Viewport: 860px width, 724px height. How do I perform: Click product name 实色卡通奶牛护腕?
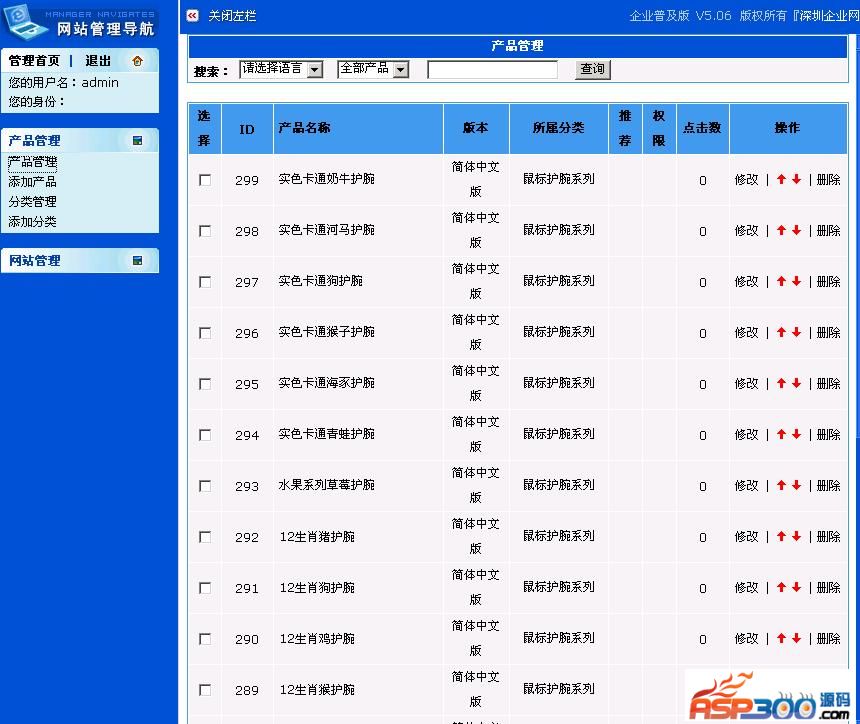click(x=326, y=179)
